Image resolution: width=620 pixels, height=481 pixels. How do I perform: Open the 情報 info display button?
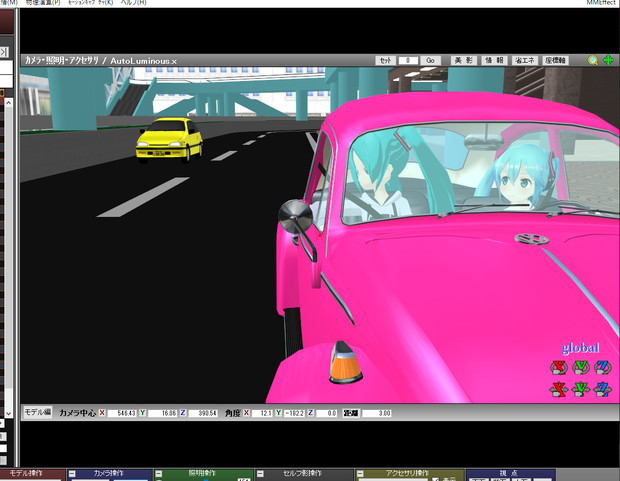coord(494,60)
